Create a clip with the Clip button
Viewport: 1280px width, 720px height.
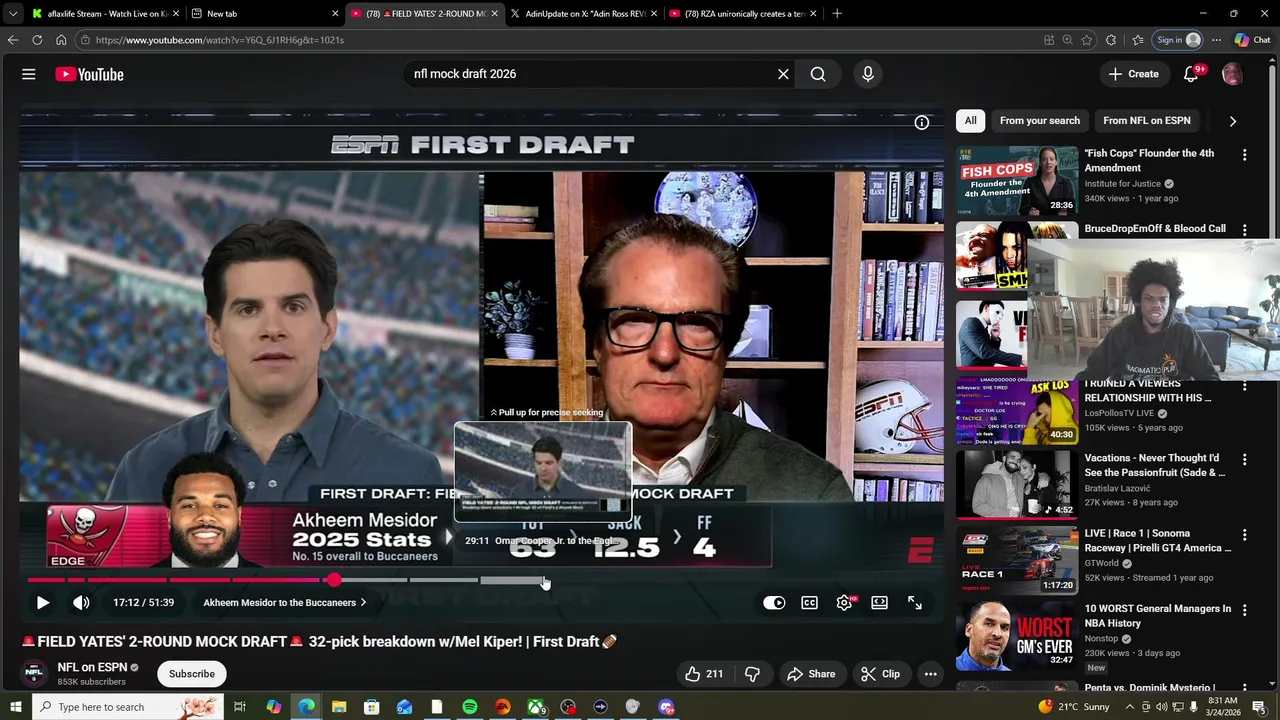pos(881,674)
